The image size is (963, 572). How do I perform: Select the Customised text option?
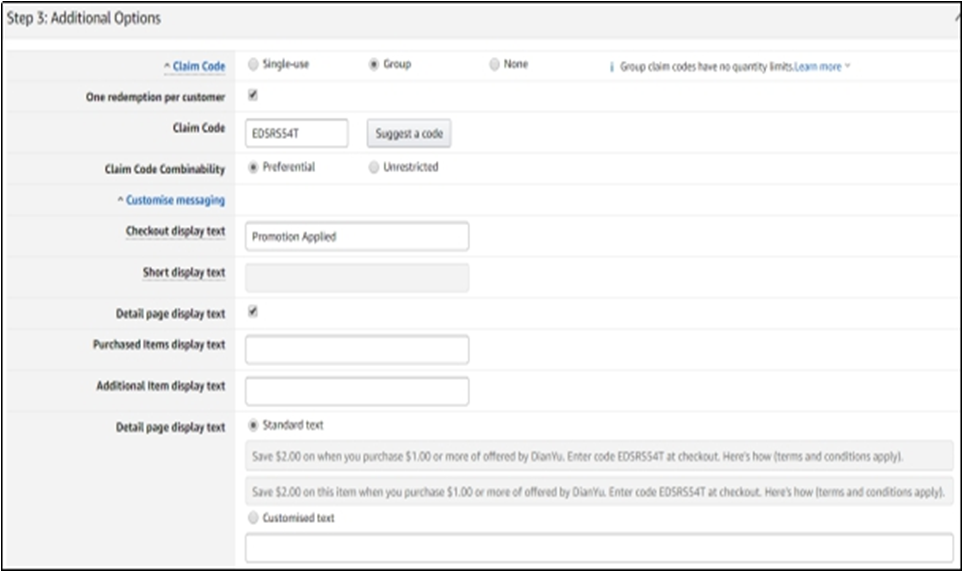pyautogui.click(x=252, y=518)
